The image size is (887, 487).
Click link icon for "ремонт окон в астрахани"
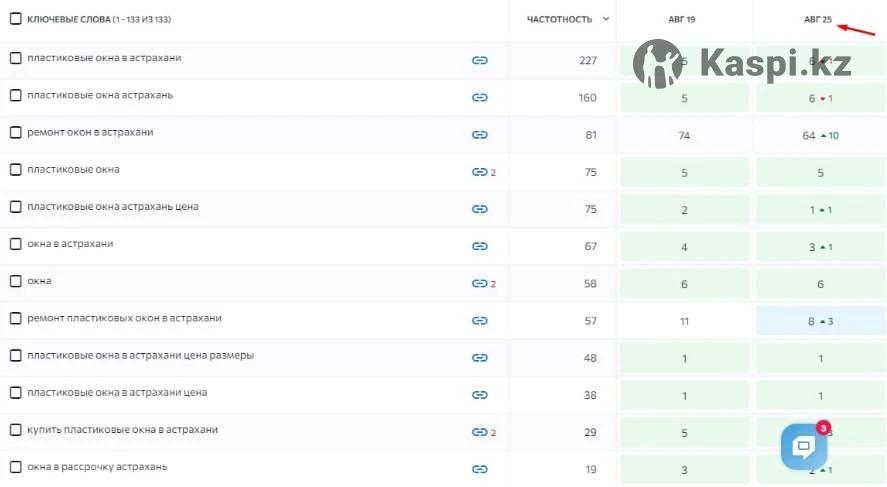(x=479, y=135)
